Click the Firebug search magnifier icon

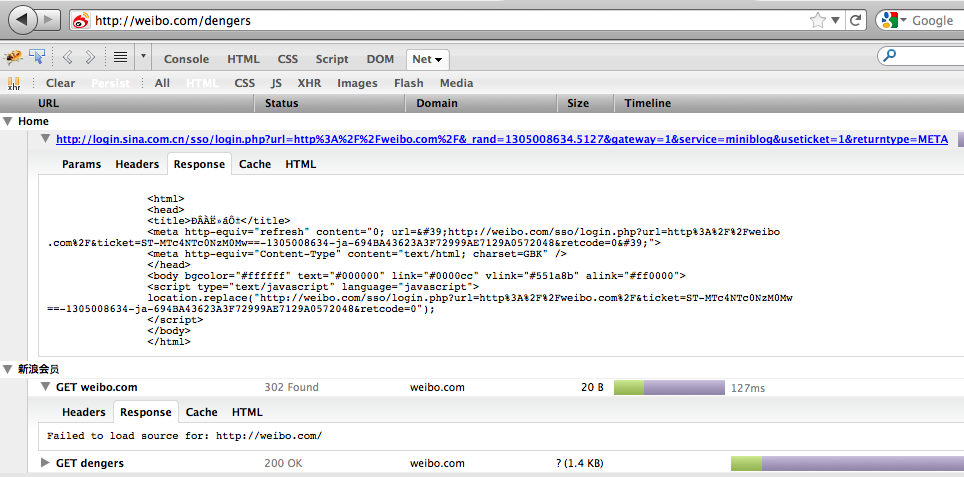[889, 56]
